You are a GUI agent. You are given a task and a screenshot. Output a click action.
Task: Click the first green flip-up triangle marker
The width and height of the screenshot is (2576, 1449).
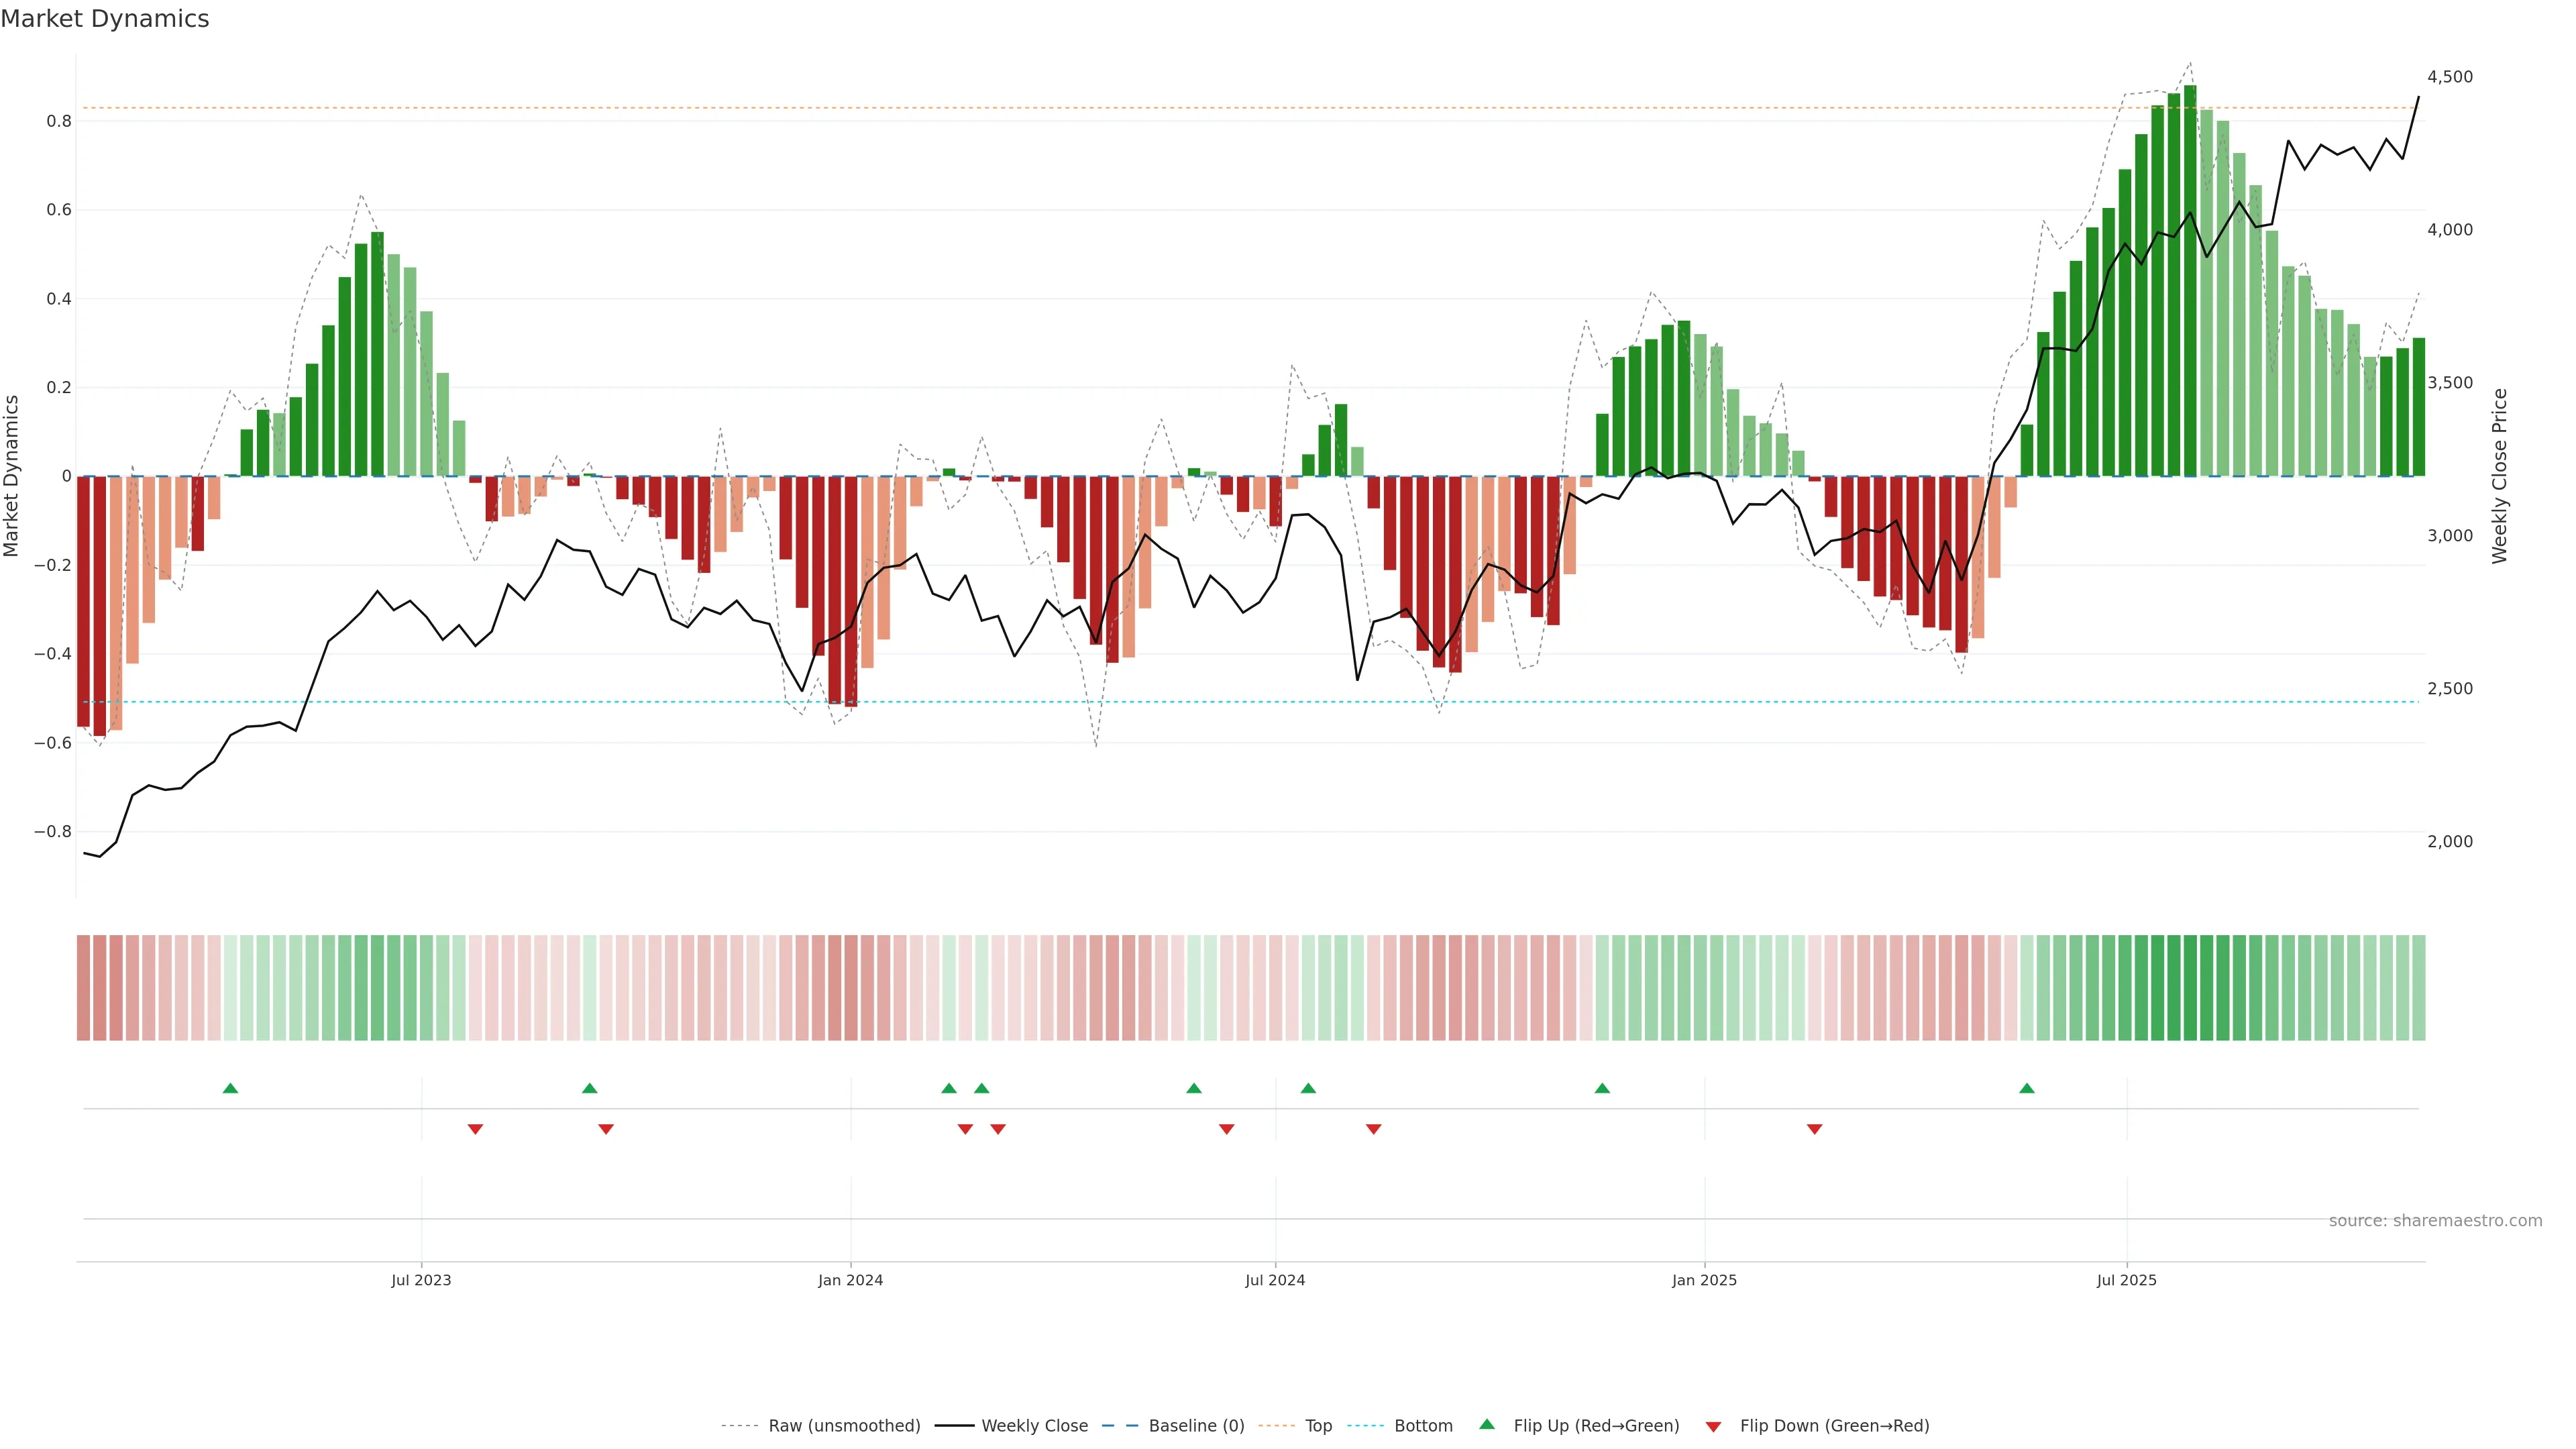pos(230,1088)
